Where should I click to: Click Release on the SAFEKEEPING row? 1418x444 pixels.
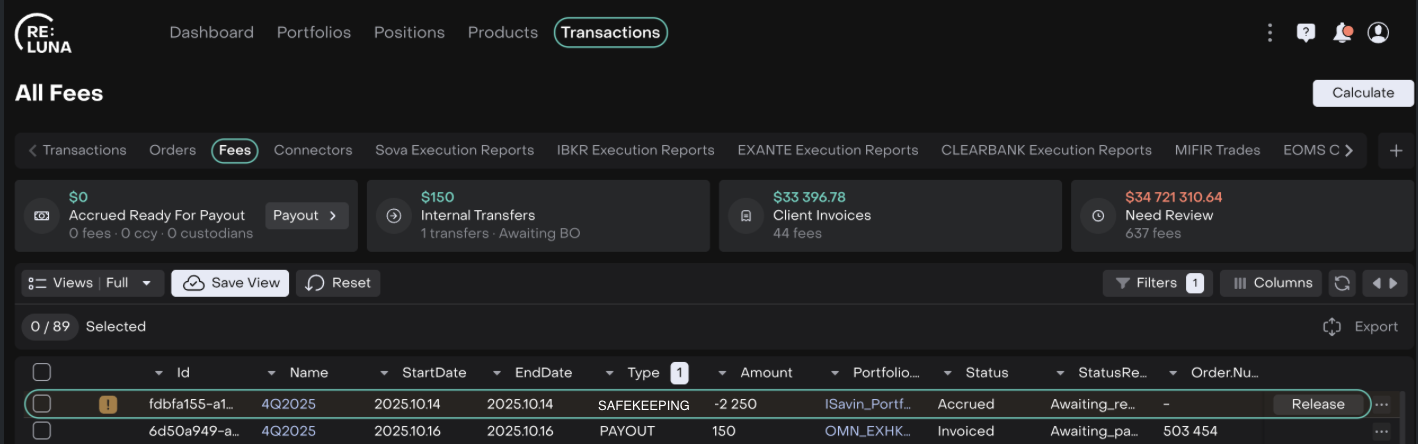[x=1317, y=404]
